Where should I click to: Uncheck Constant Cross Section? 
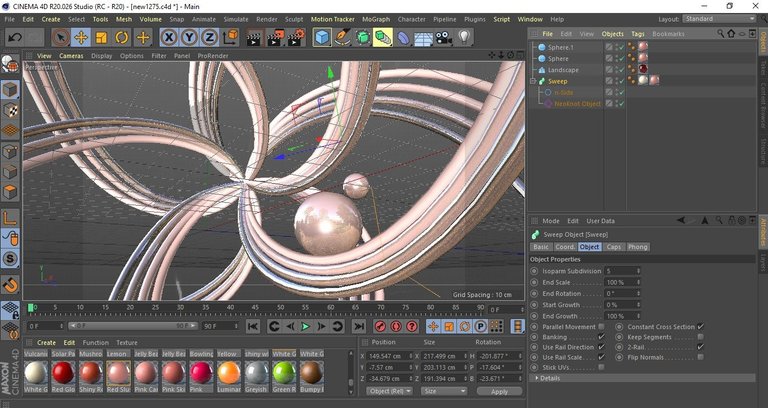click(700, 327)
